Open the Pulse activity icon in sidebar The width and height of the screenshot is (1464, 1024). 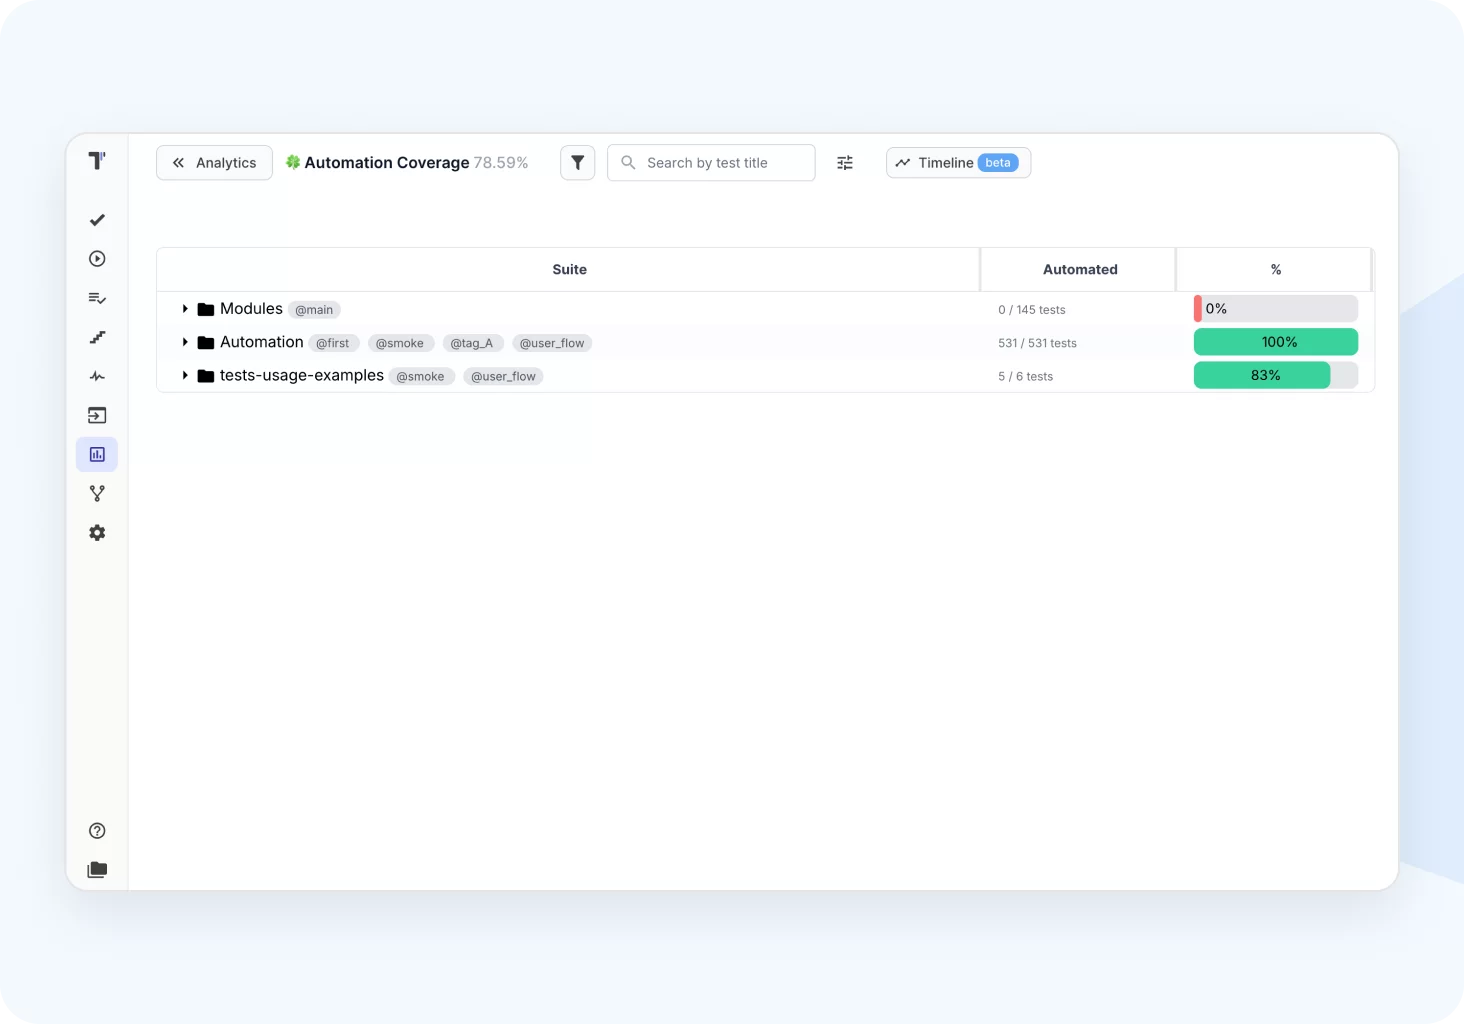pos(97,377)
